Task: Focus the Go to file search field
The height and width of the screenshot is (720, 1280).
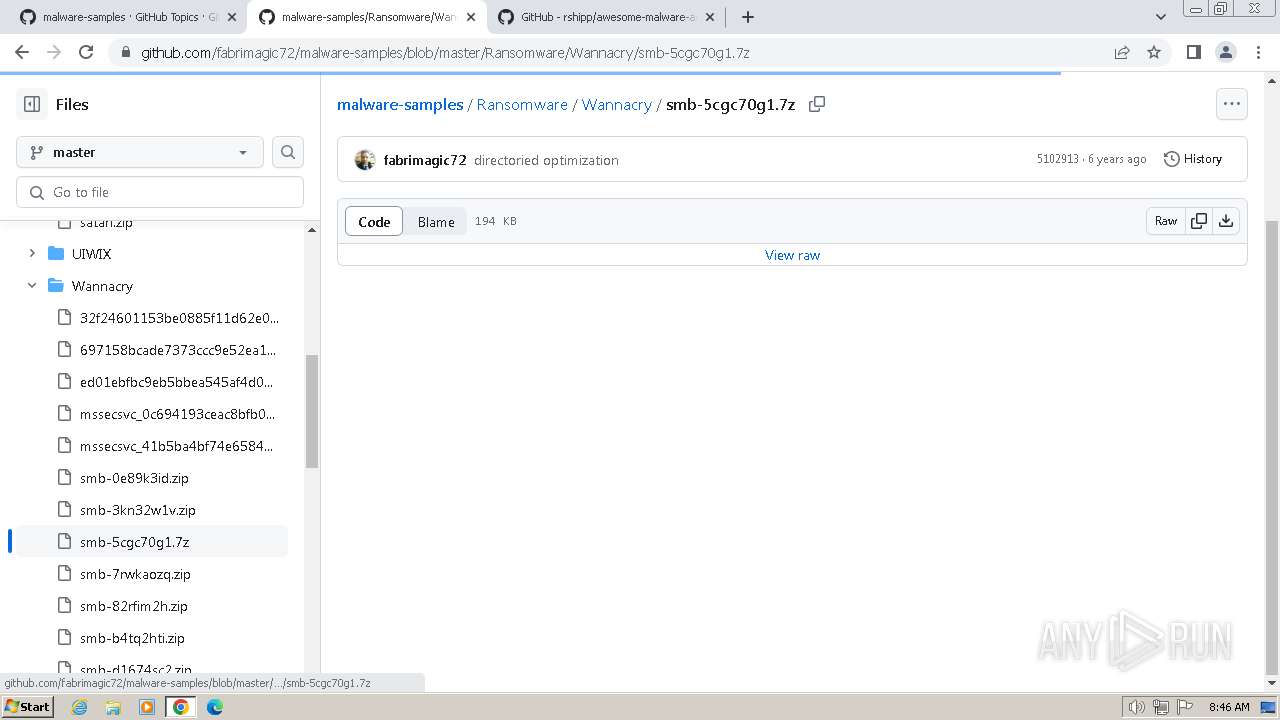Action: pos(160,192)
